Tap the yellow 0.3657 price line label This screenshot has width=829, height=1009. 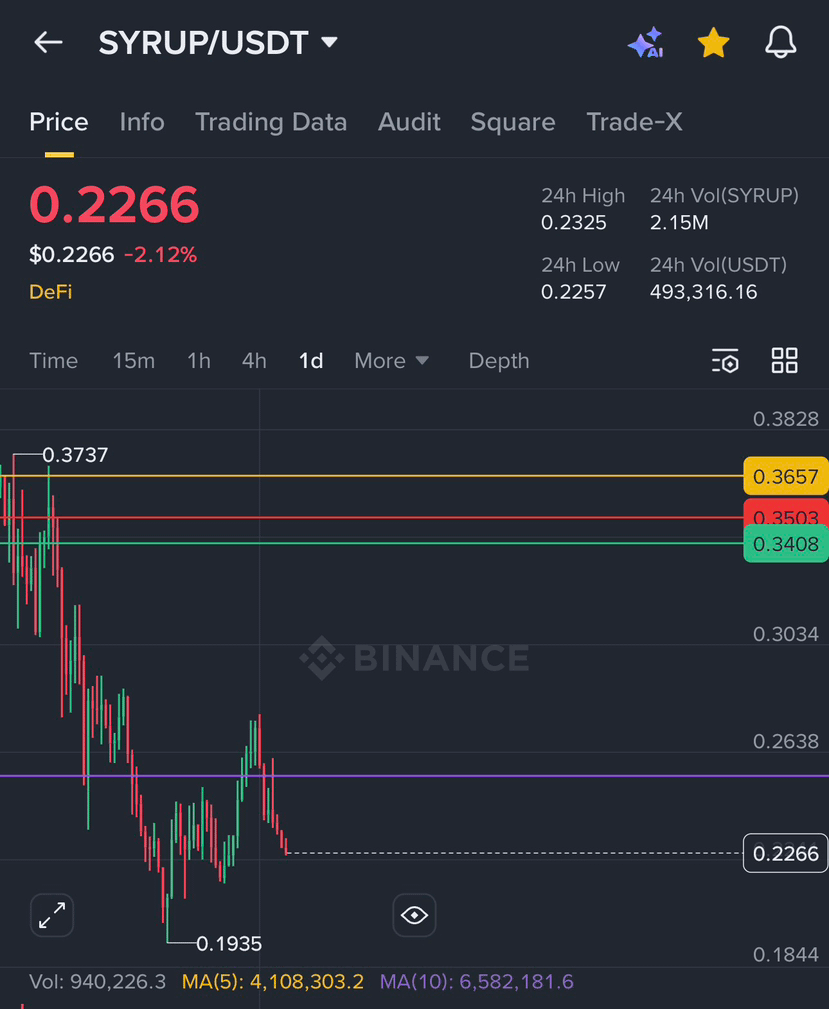(x=786, y=477)
